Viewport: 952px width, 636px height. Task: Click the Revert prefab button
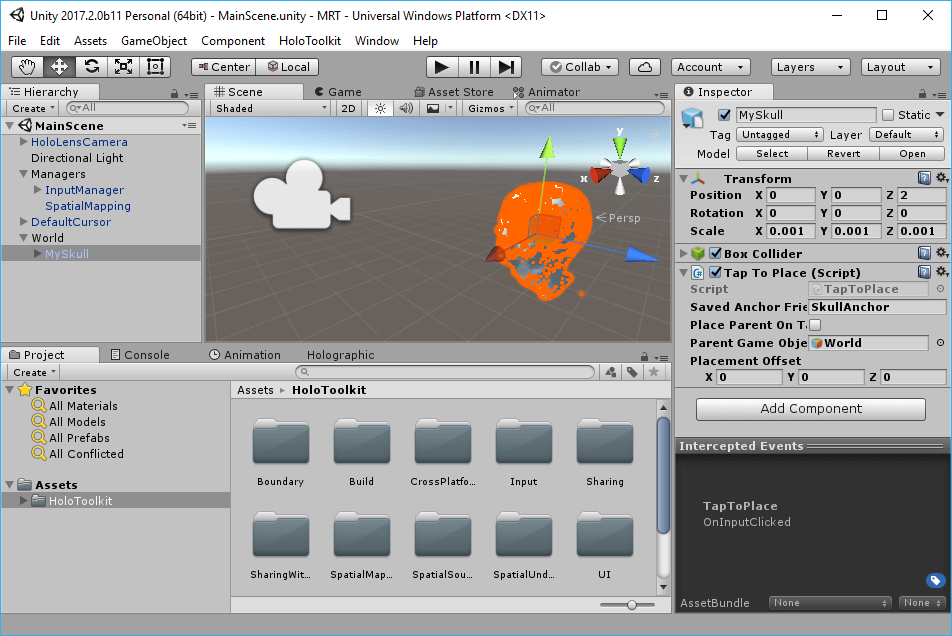tap(843, 154)
